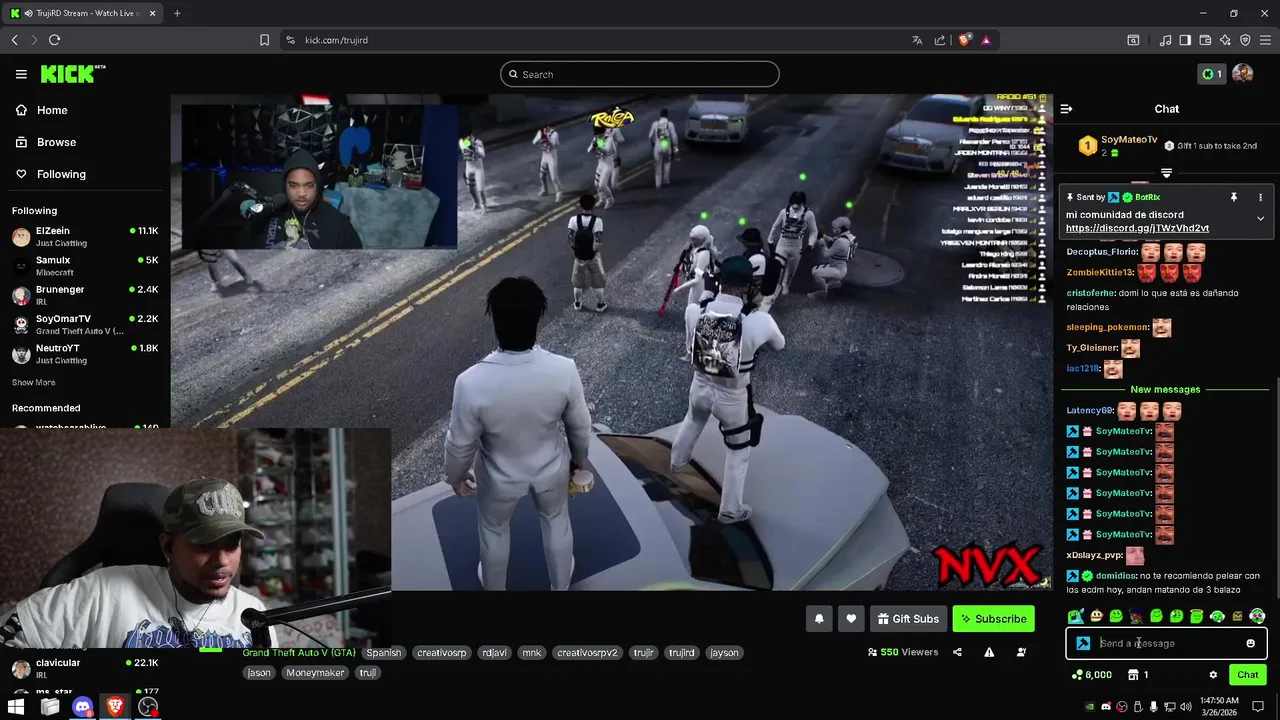Click in the Search field
1280x720 pixels.
tap(640, 74)
